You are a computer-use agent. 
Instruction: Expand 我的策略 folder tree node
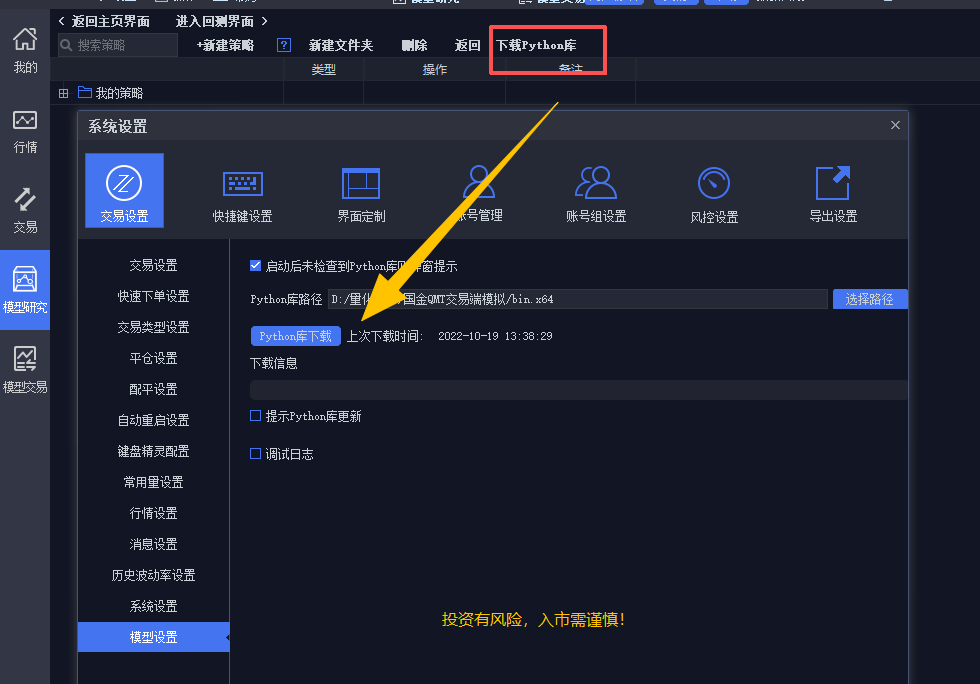[x=64, y=93]
